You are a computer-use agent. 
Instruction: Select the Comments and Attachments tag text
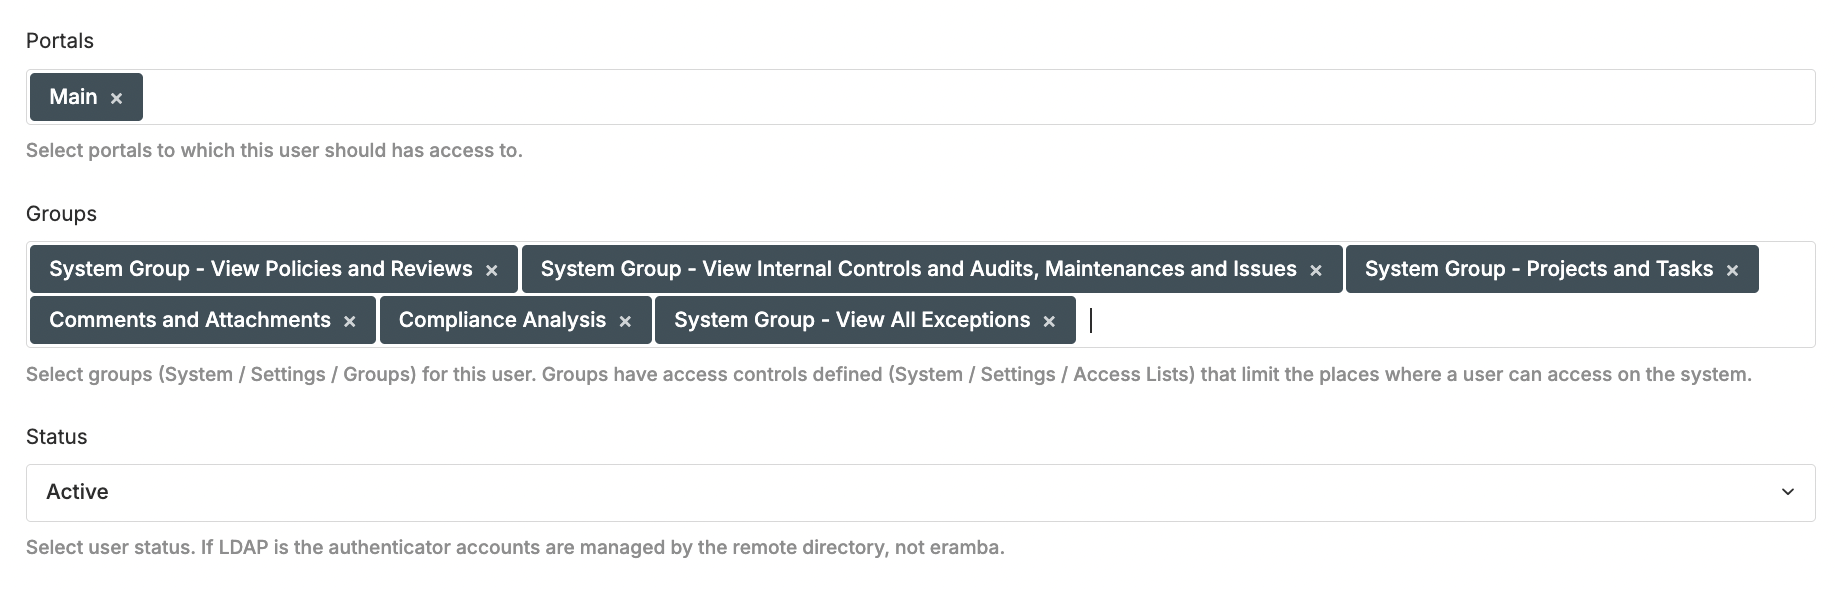click(x=189, y=320)
